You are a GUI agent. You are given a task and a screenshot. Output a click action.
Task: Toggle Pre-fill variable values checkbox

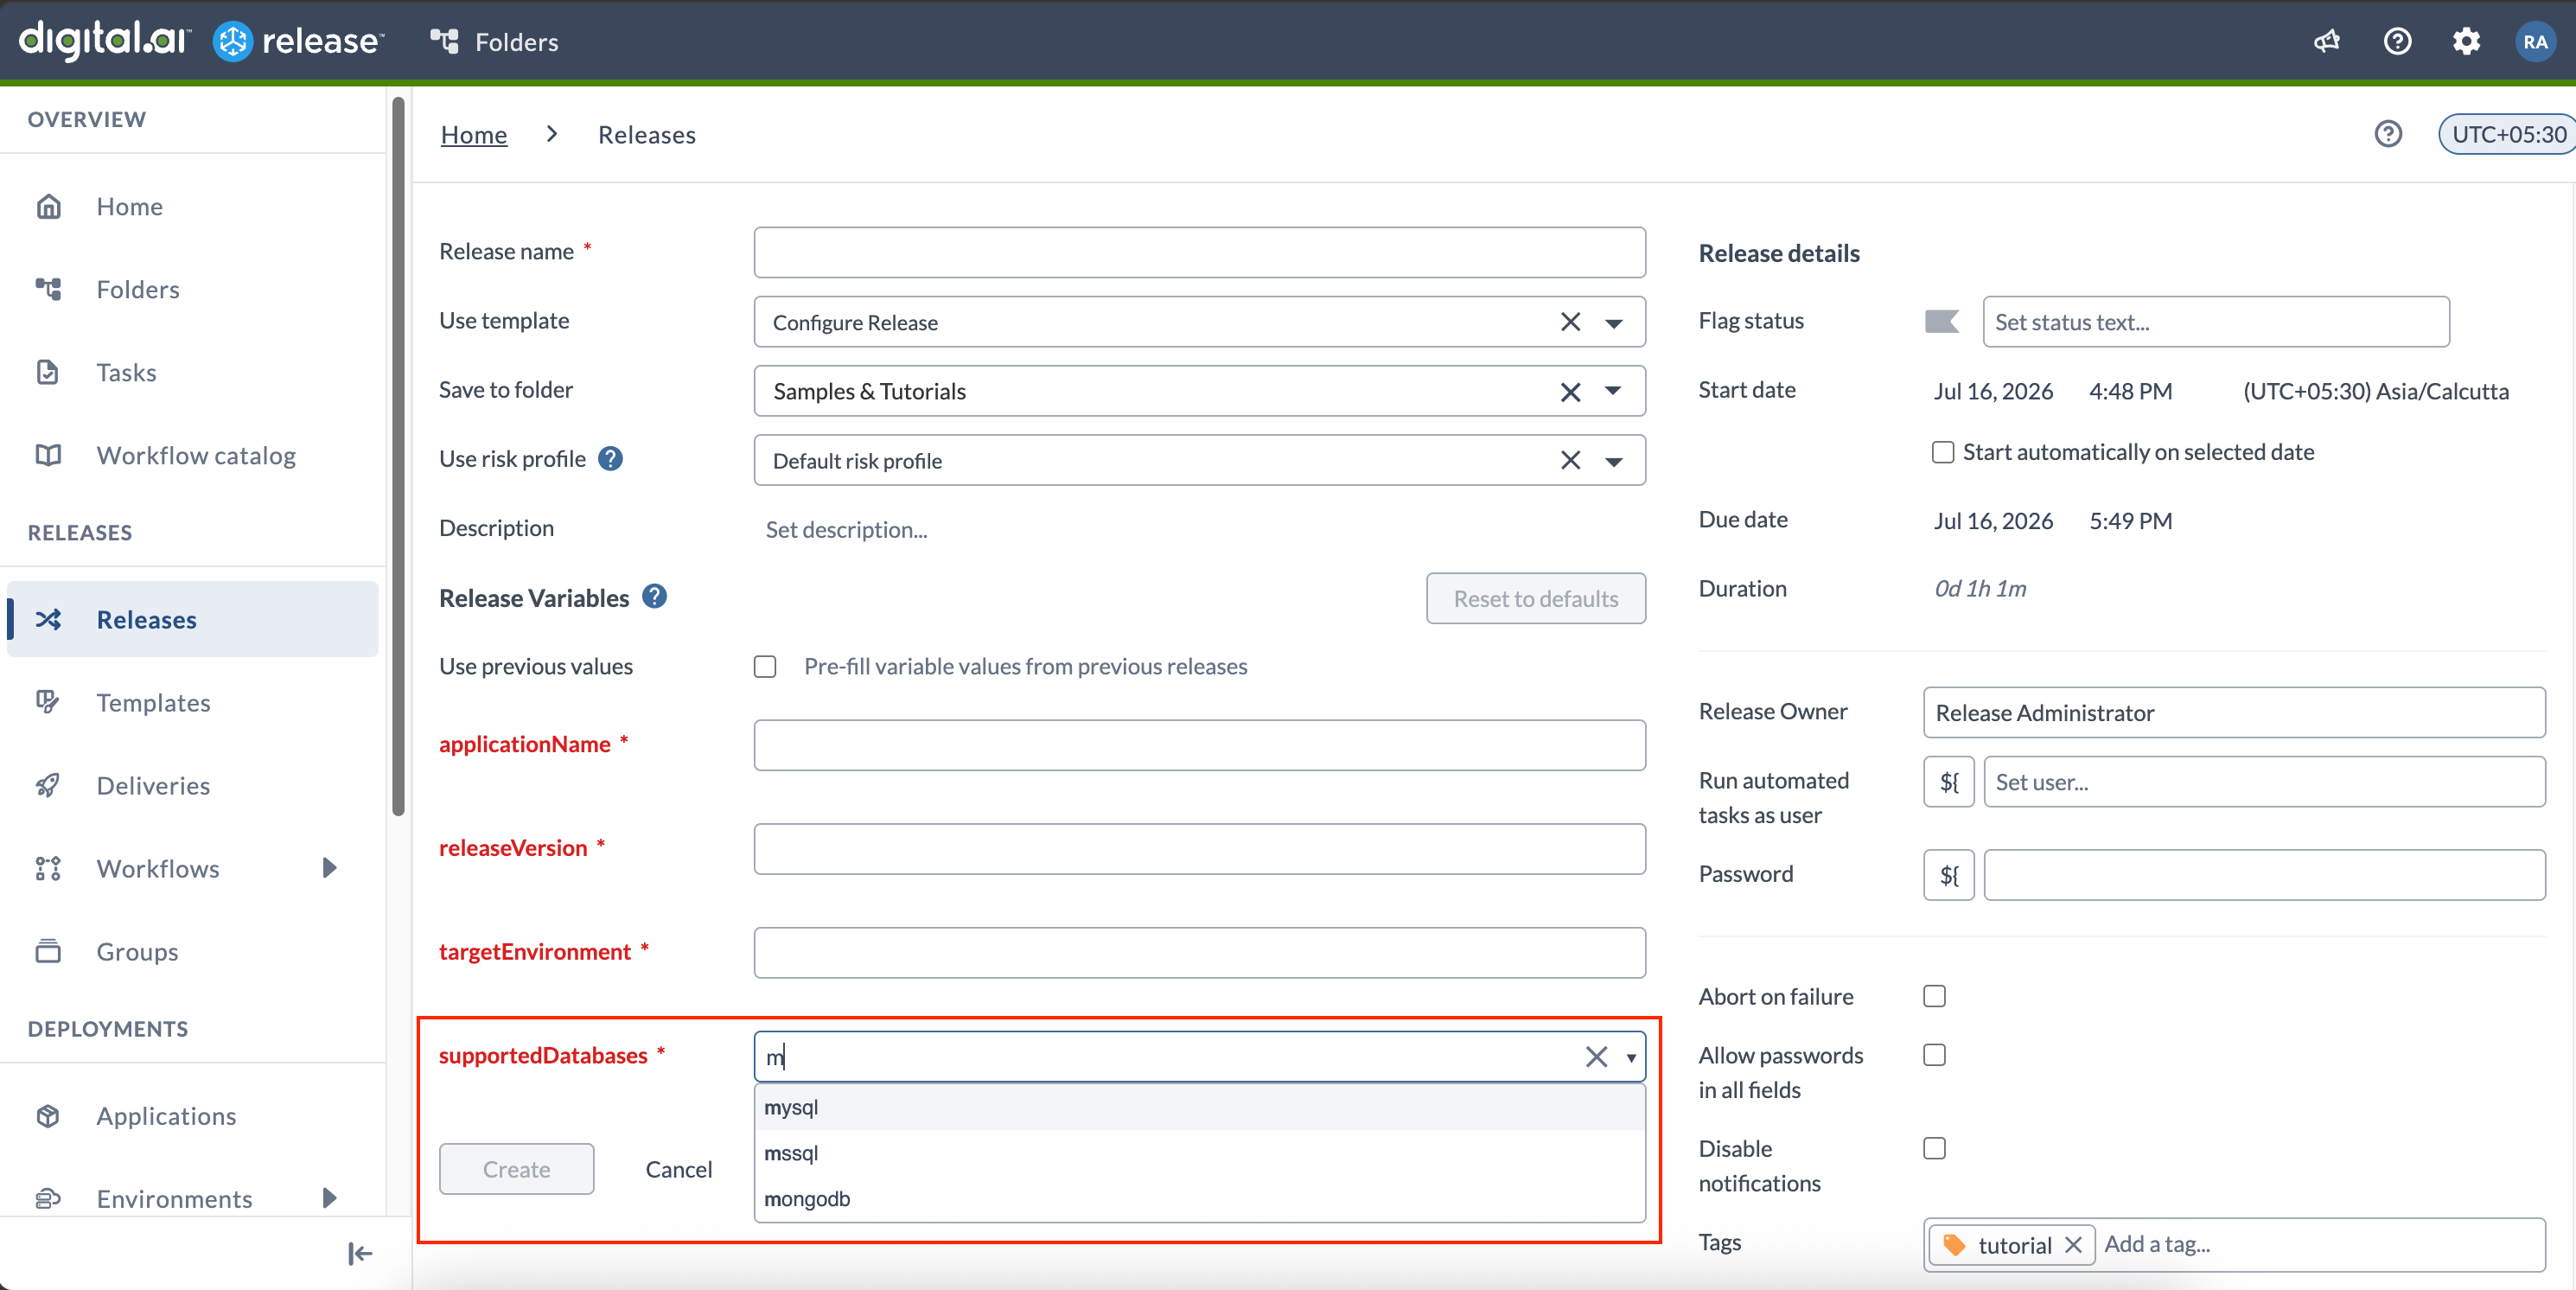click(765, 666)
